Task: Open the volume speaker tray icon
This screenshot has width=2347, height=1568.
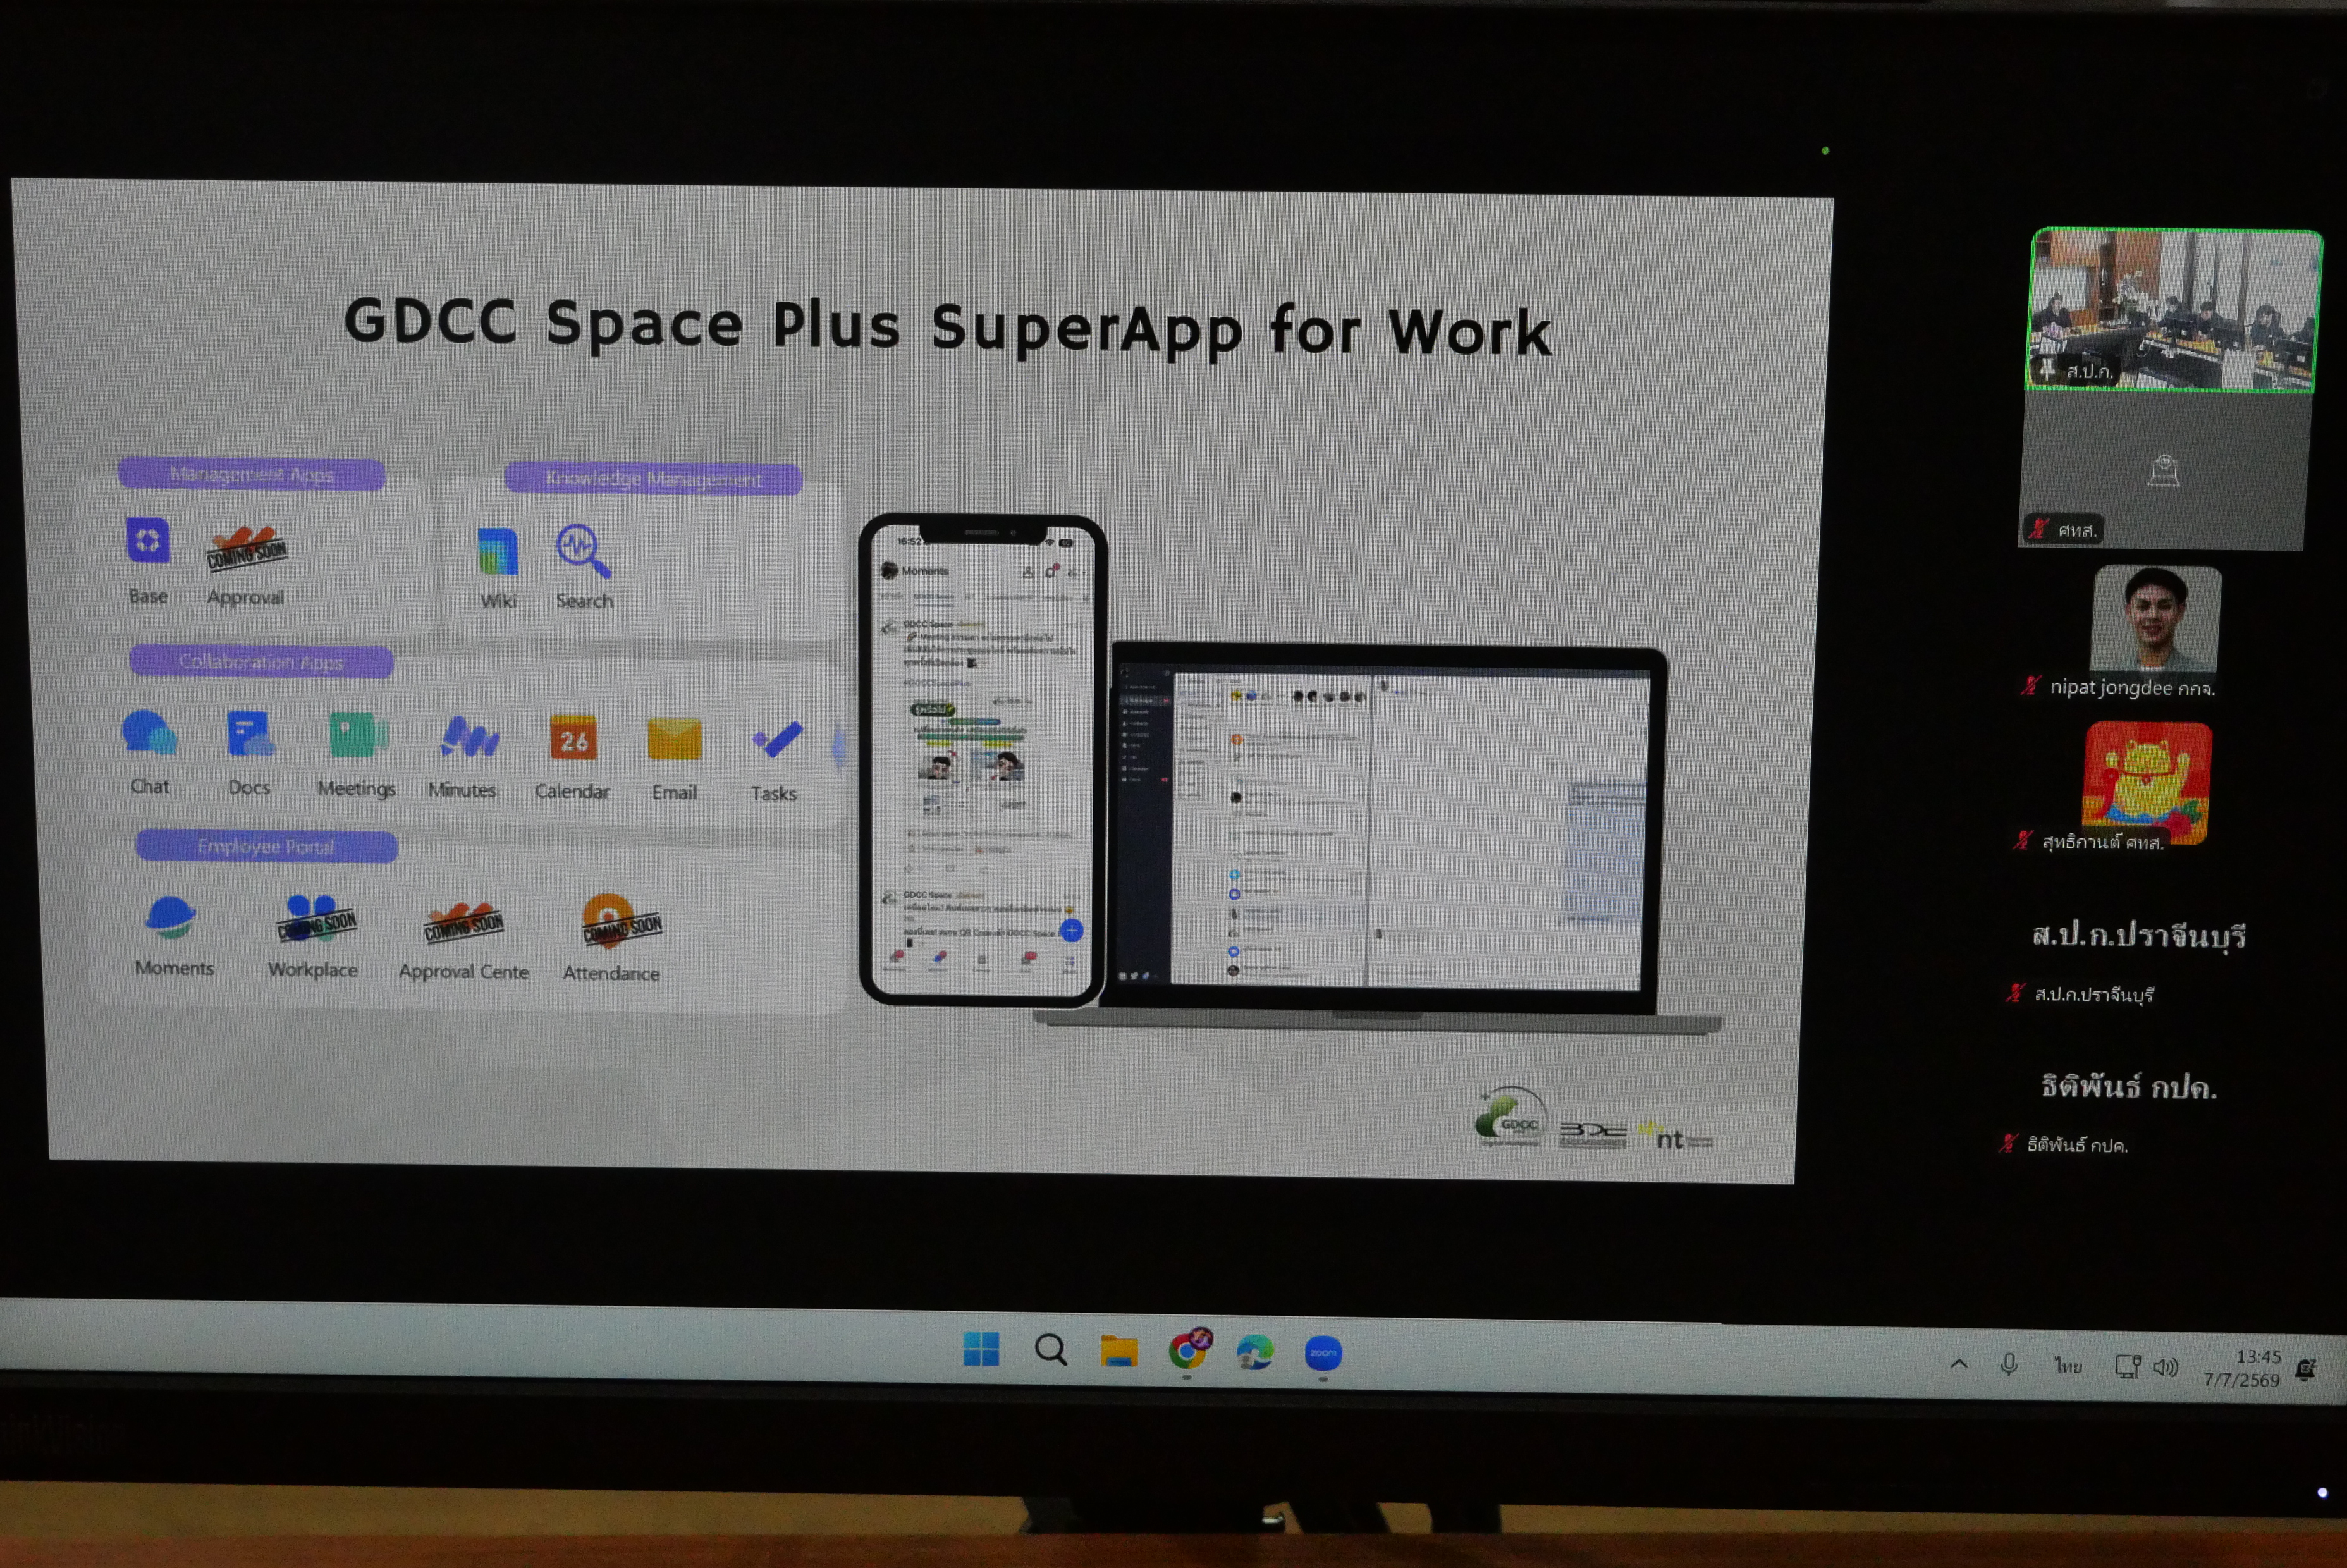Action: [x=2166, y=1368]
